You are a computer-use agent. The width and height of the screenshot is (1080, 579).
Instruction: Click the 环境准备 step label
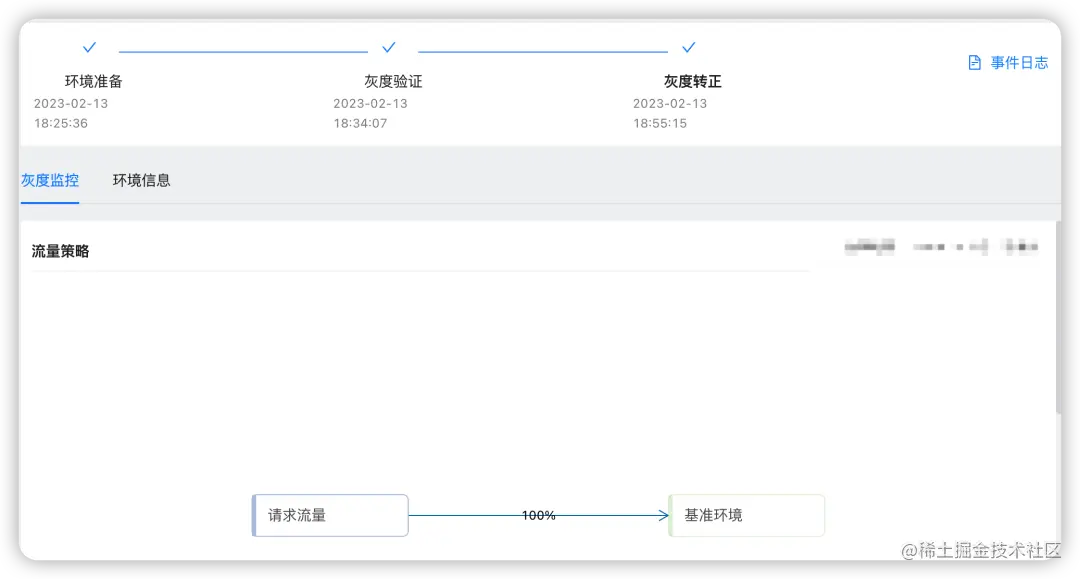[x=92, y=81]
